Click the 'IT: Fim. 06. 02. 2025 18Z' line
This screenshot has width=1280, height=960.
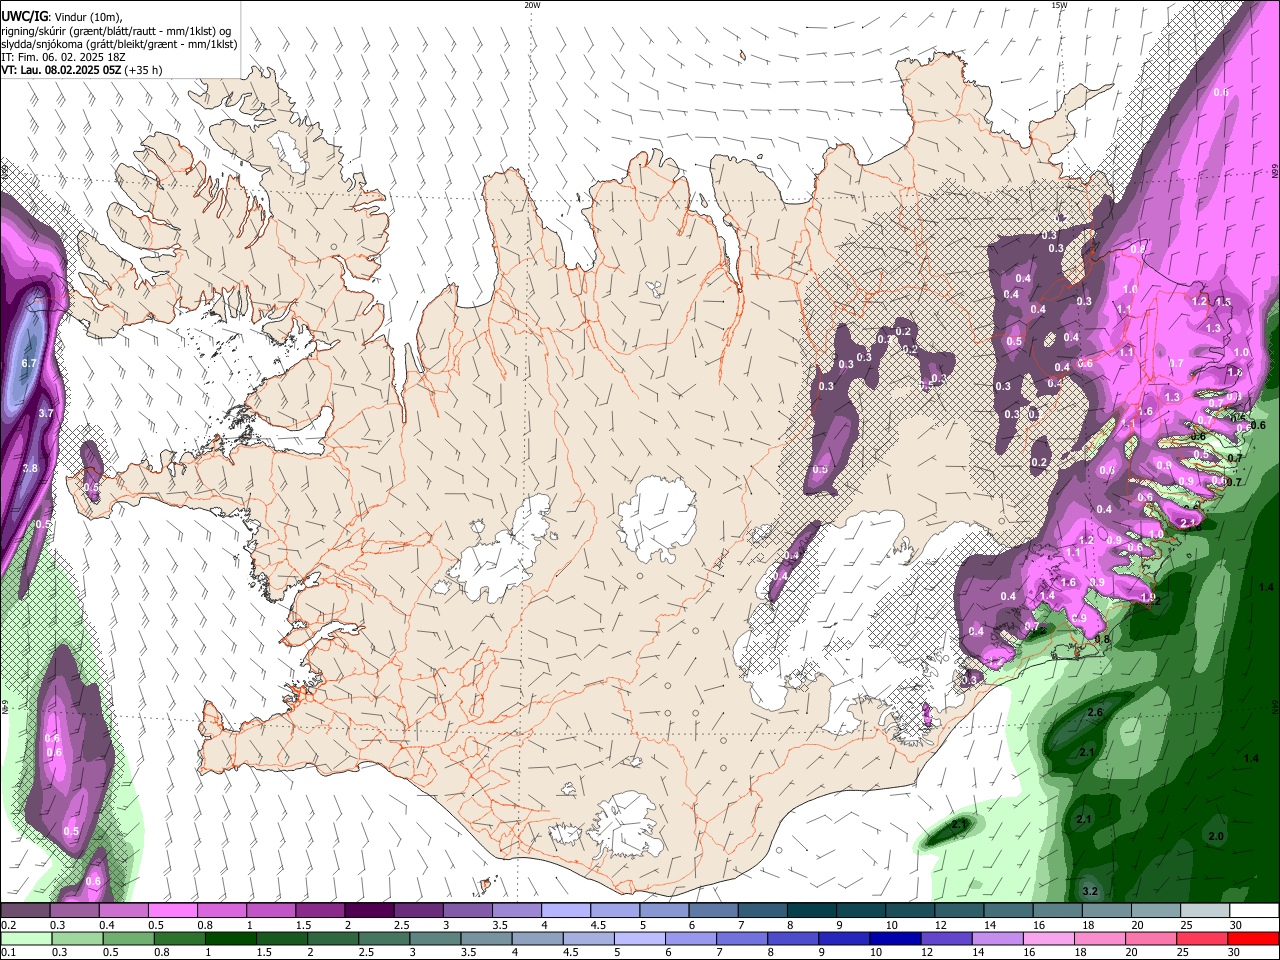pyautogui.click(x=63, y=57)
